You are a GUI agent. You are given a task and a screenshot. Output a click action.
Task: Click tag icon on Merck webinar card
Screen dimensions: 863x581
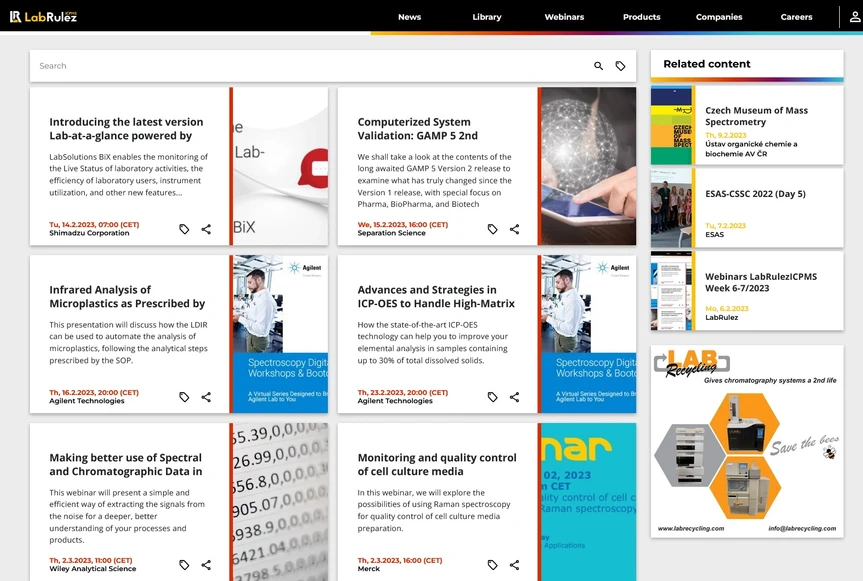493,564
